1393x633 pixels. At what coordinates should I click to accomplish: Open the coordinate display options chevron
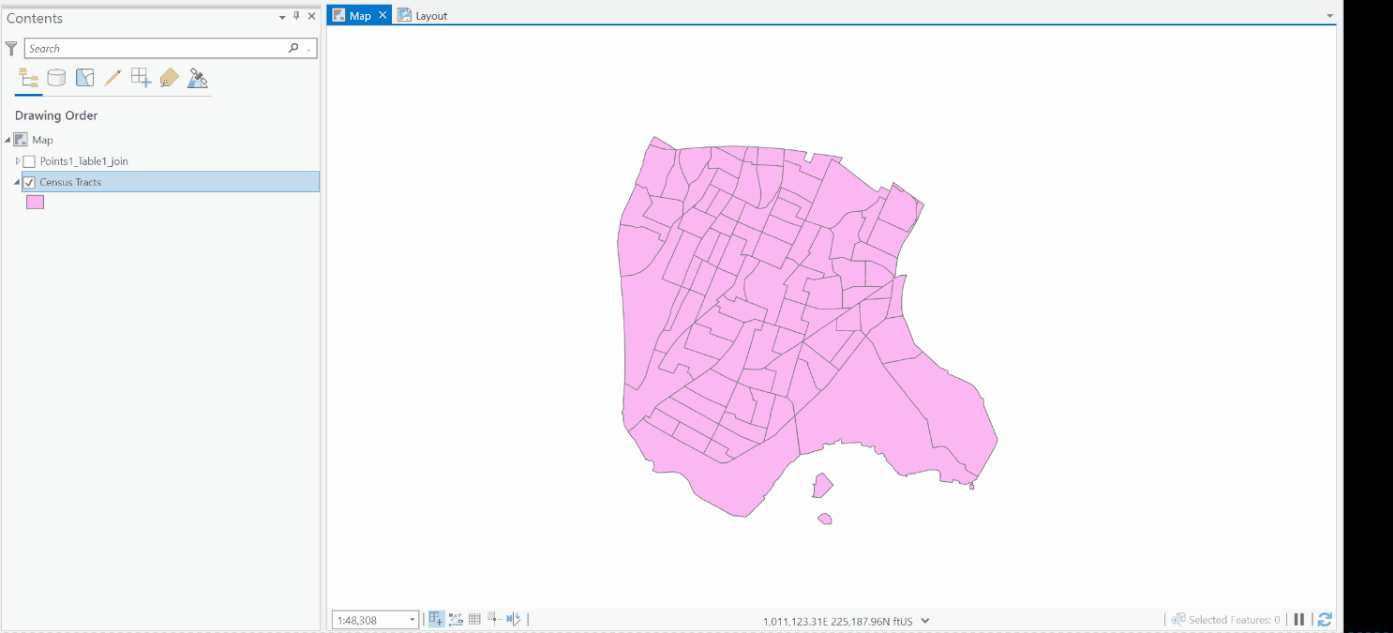(925, 619)
